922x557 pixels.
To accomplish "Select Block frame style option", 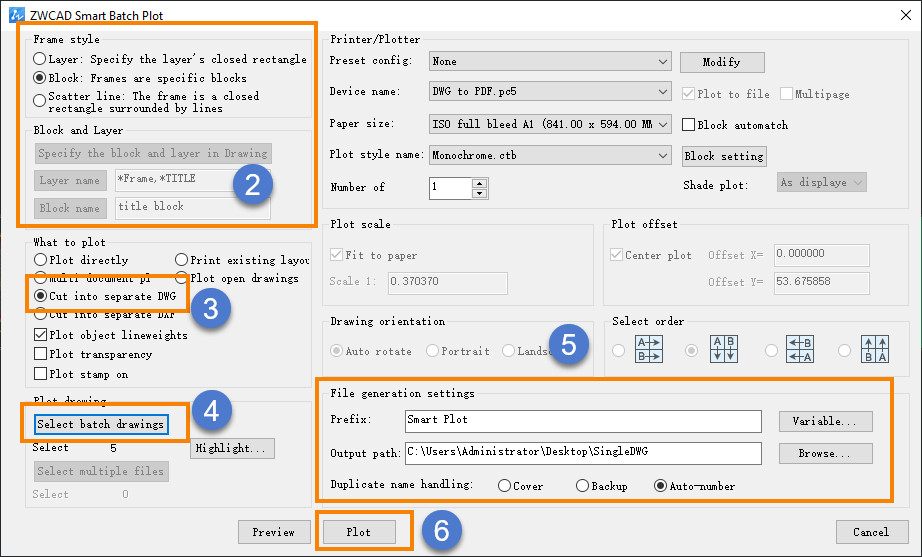I will [x=39, y=78].
